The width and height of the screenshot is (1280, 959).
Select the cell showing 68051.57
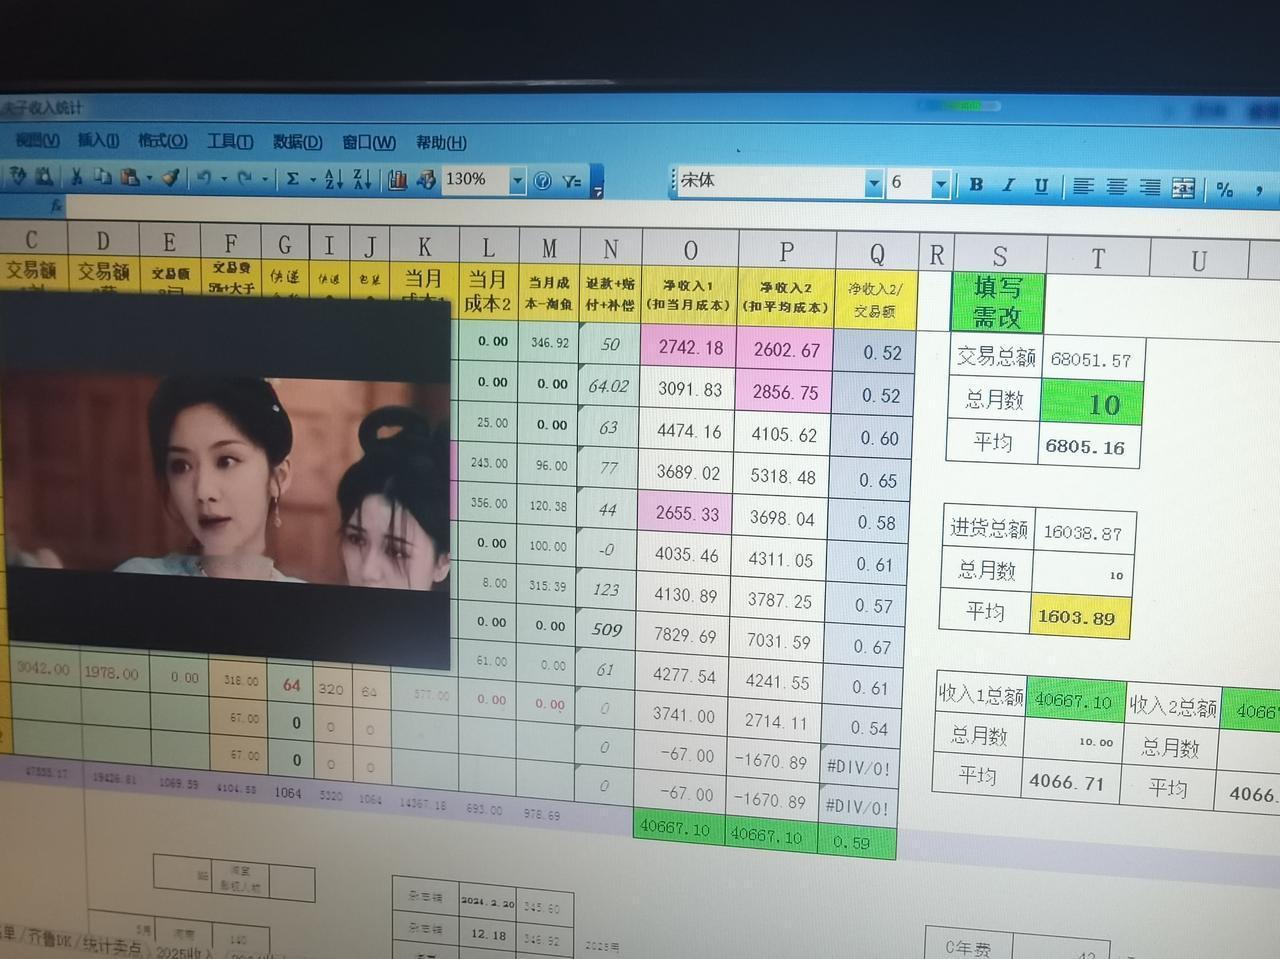[x=1093, y=359]
